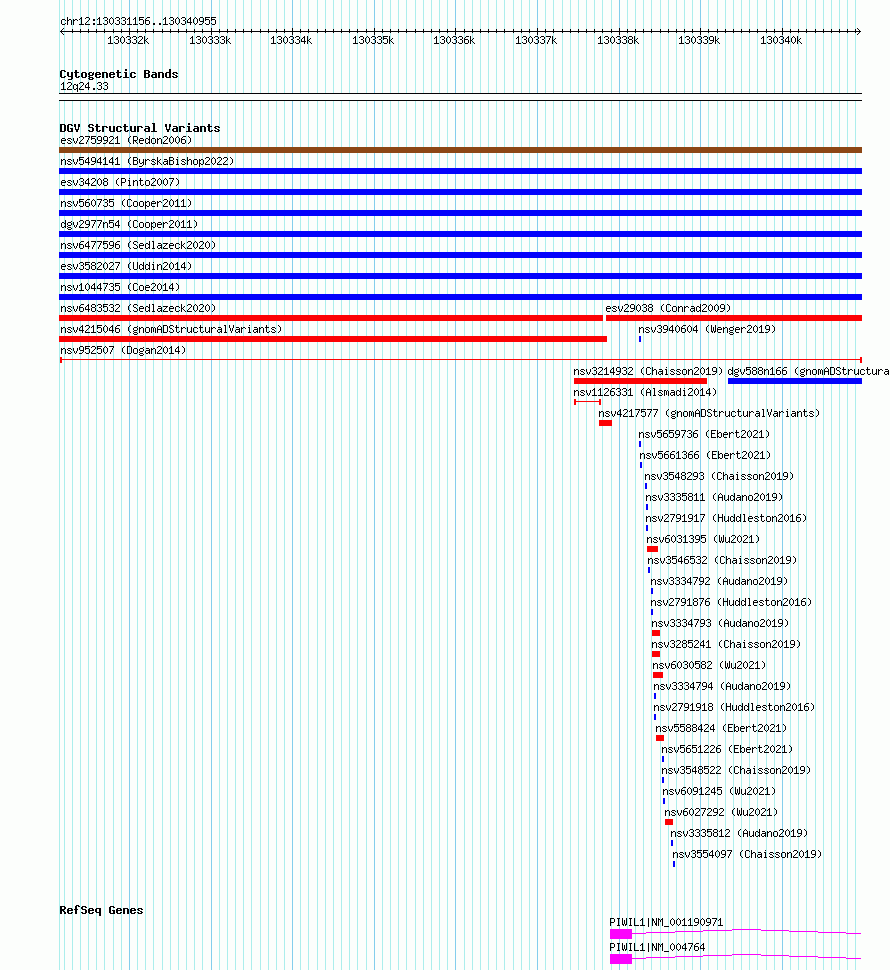Open dgv588n166 gnomAD variant label
Screen dimensions: 890x970
click(x=808, y=372)
